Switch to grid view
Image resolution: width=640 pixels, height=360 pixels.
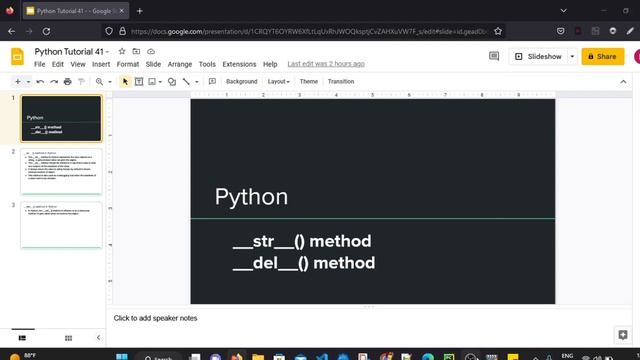[68, 338]
